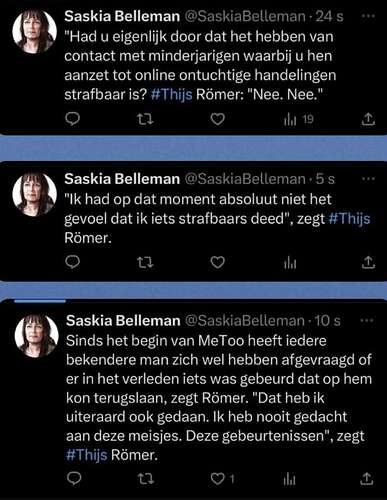Reply to the MeToo tweet
387x500 pixels.
[x=74, y=478]
